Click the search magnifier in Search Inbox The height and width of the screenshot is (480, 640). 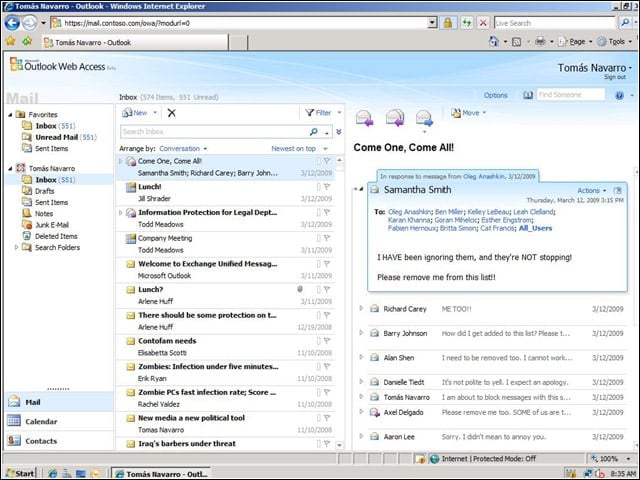tap(313, 131)
